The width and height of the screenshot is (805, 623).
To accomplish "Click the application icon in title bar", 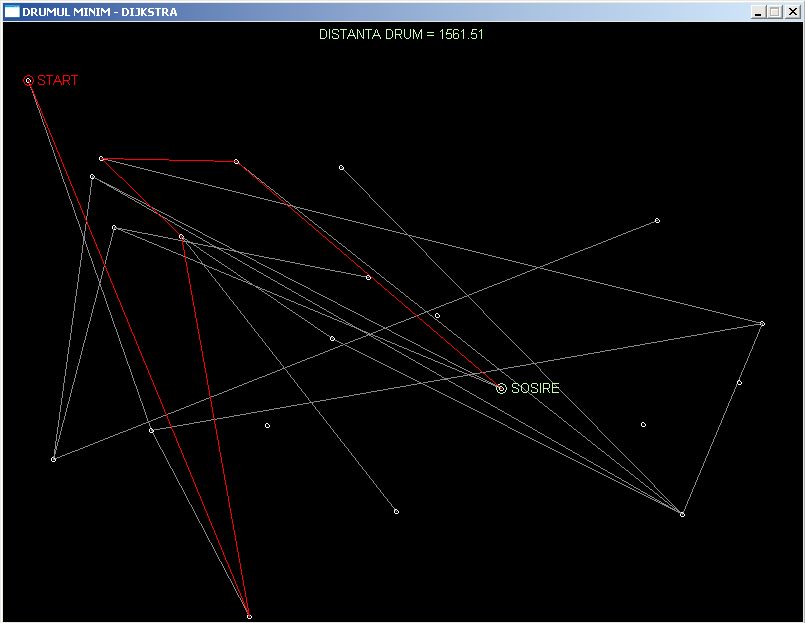I will 12,11.
